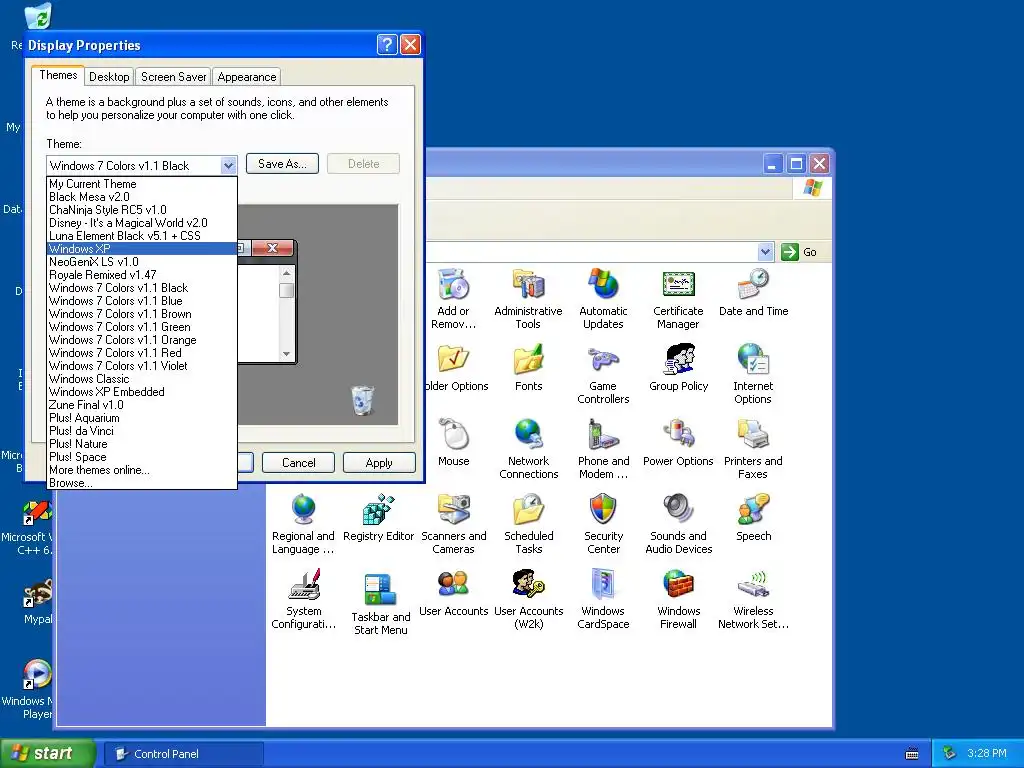Screen dimensions: 1024x768
Task: Switch to the Screen Saver tab
Action: [173, 76]
